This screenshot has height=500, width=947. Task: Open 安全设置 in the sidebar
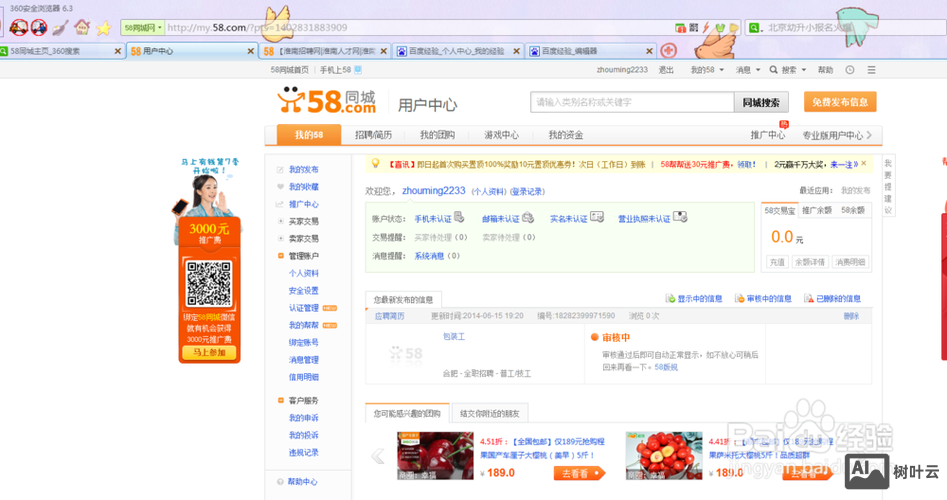pyautogui.click(x=303, y=291)
